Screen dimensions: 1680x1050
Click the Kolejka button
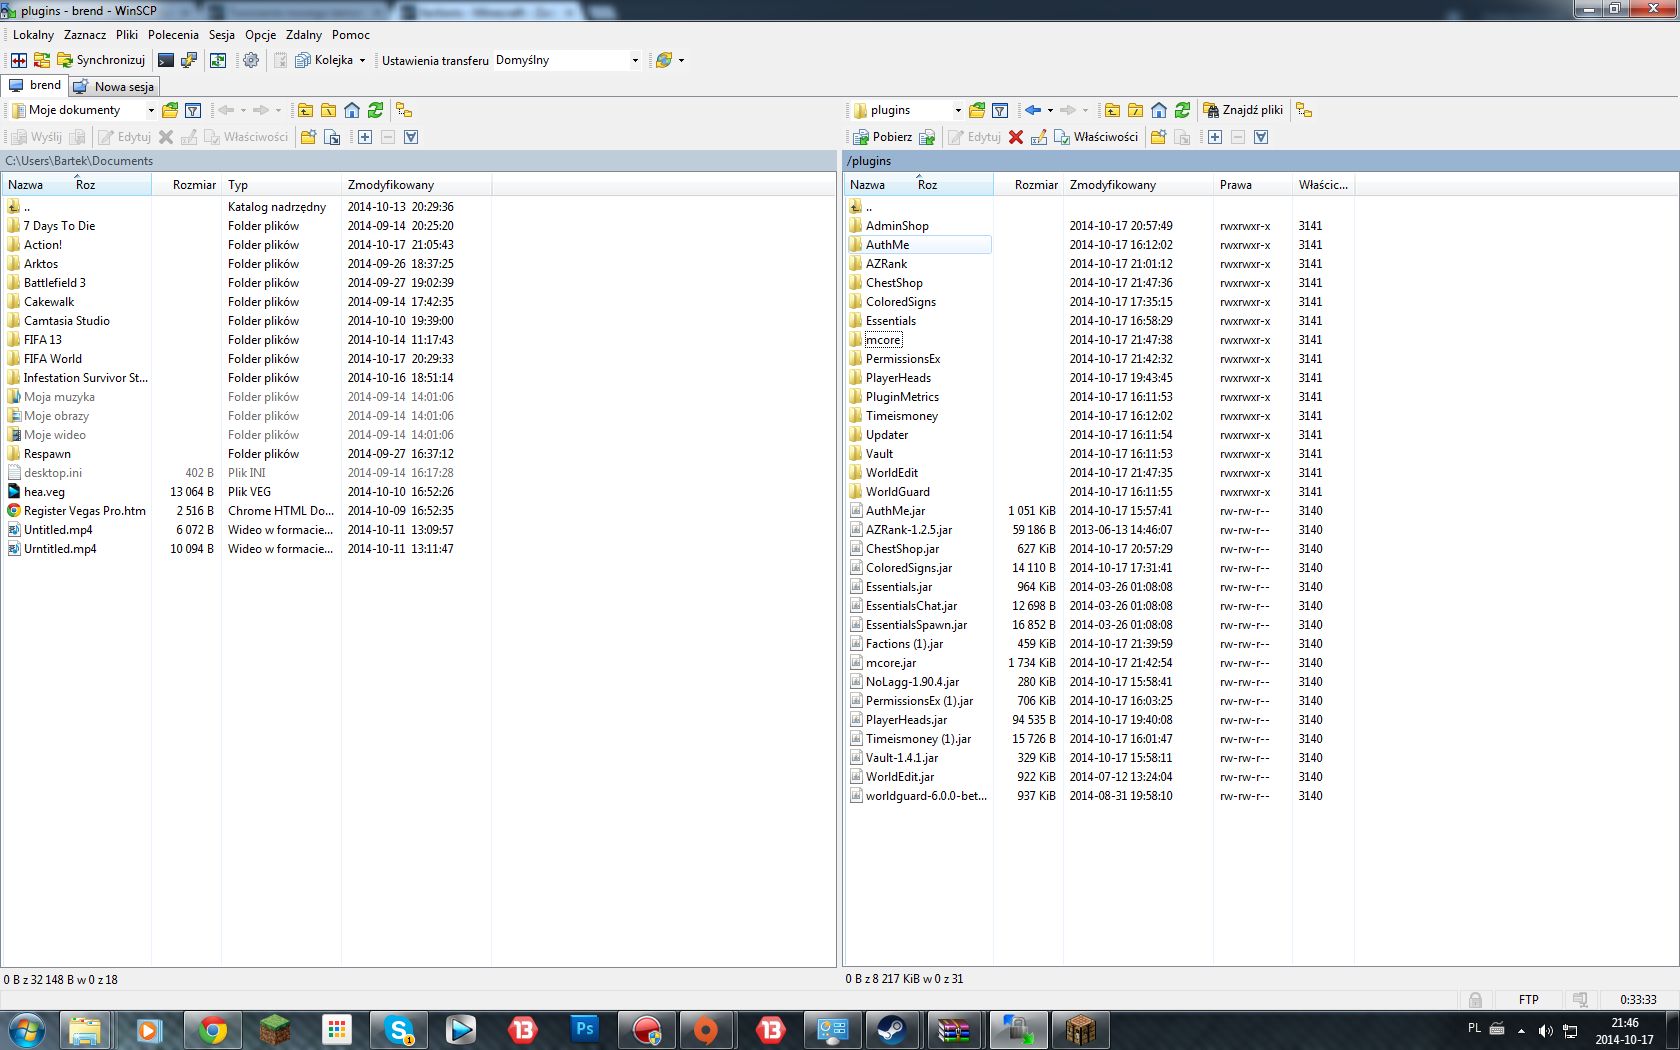pos(324,60)
